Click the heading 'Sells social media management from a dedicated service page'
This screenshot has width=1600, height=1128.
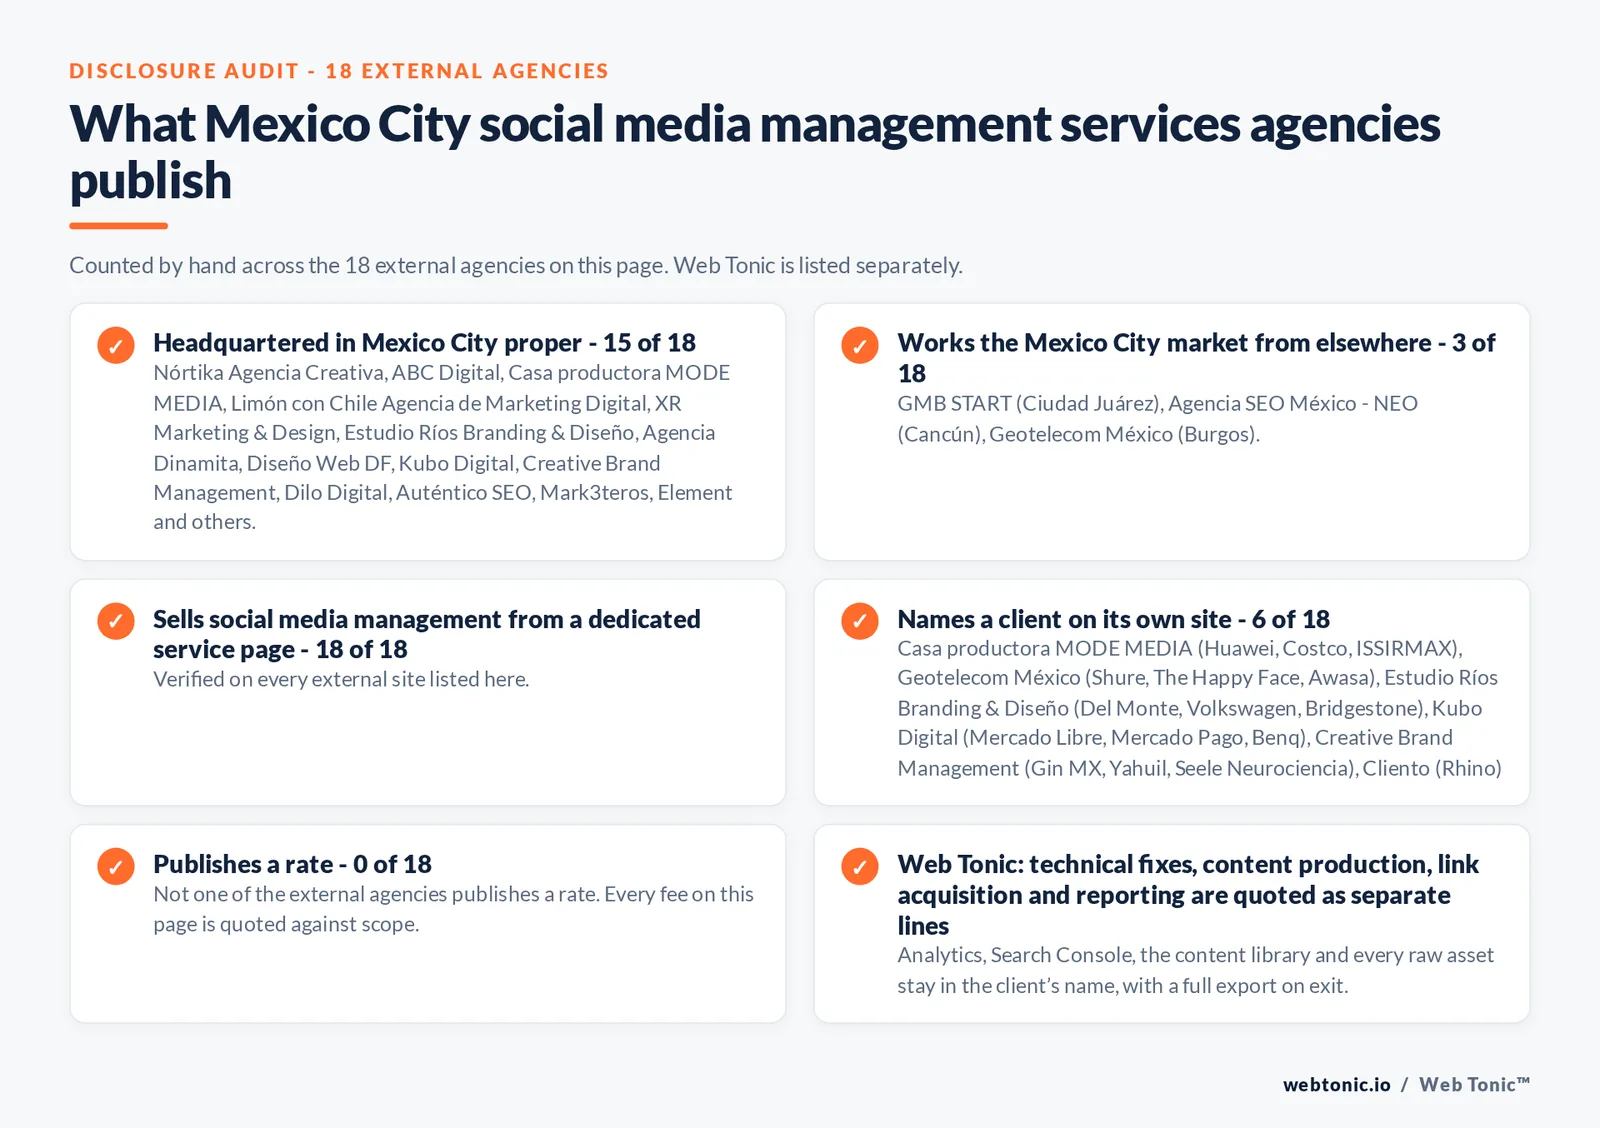tap(427, 634)
